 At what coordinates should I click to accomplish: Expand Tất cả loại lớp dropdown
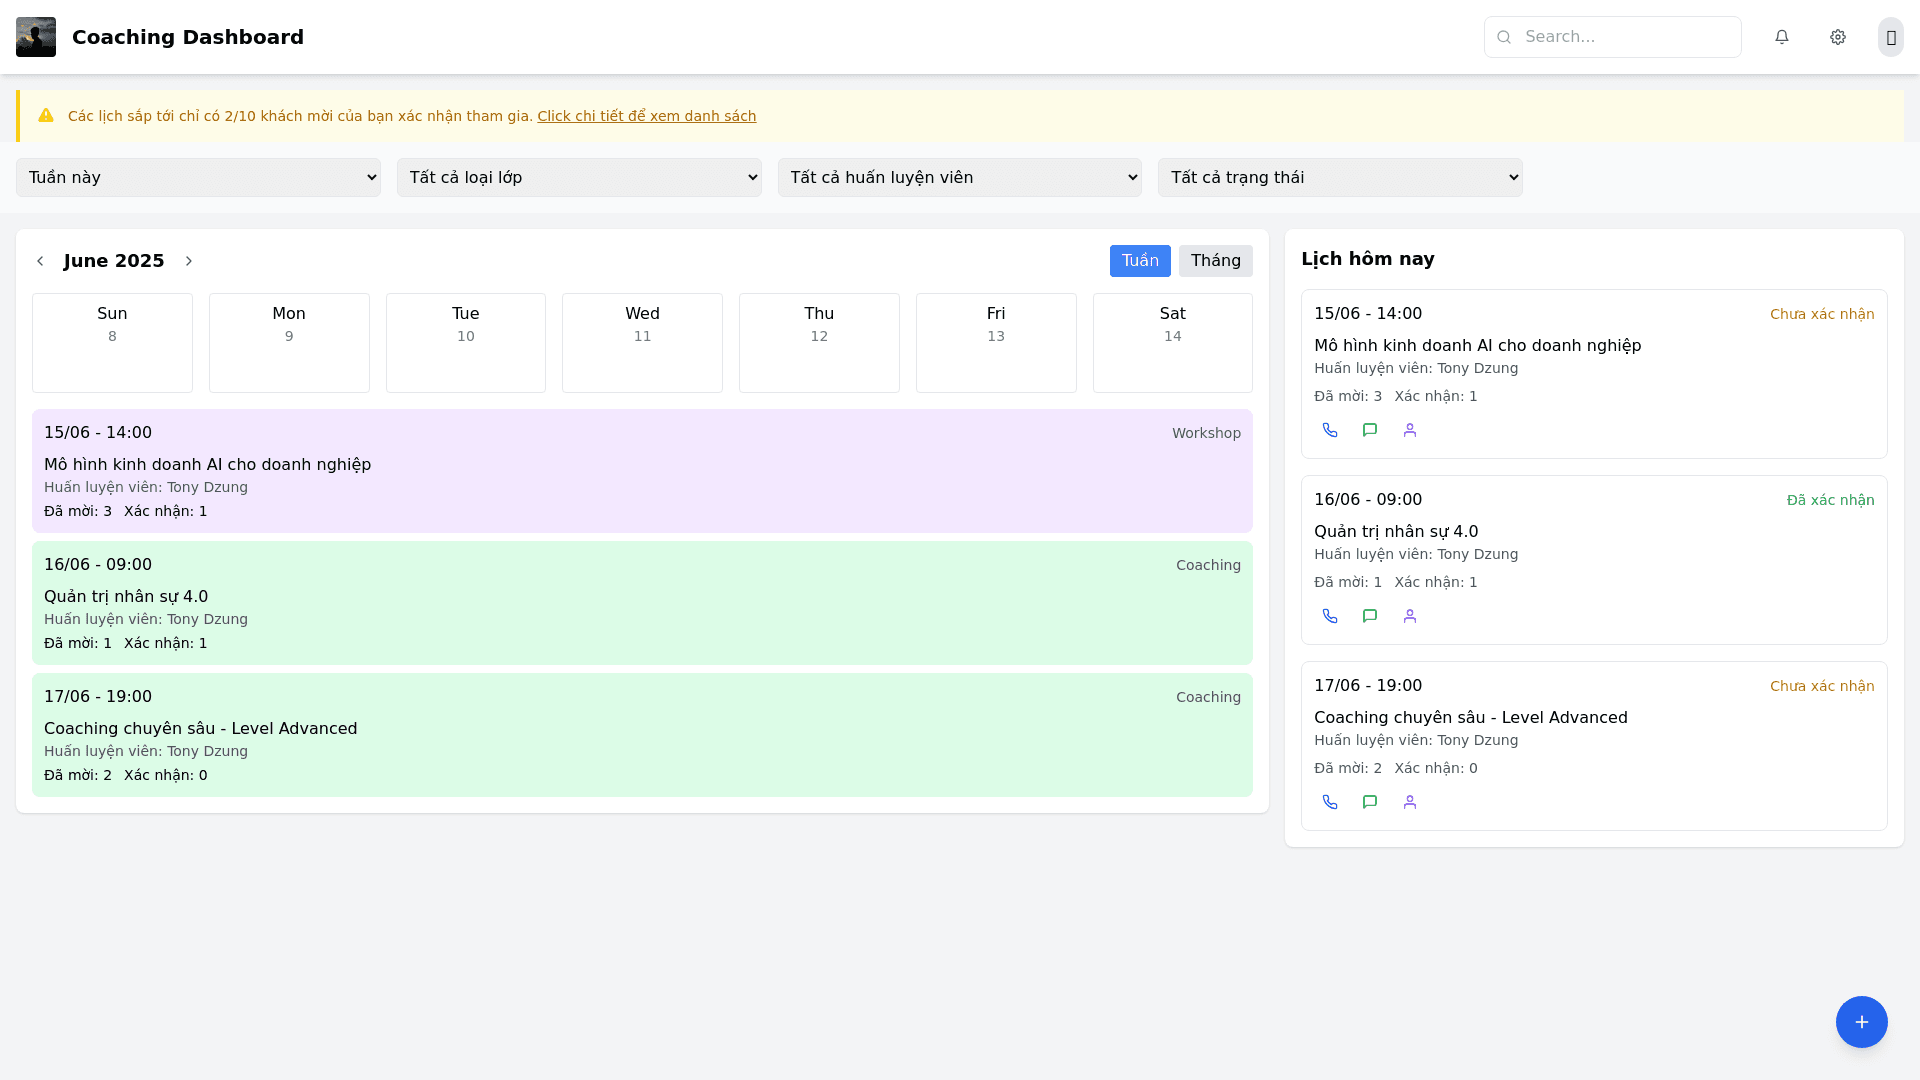coord(579,177)
